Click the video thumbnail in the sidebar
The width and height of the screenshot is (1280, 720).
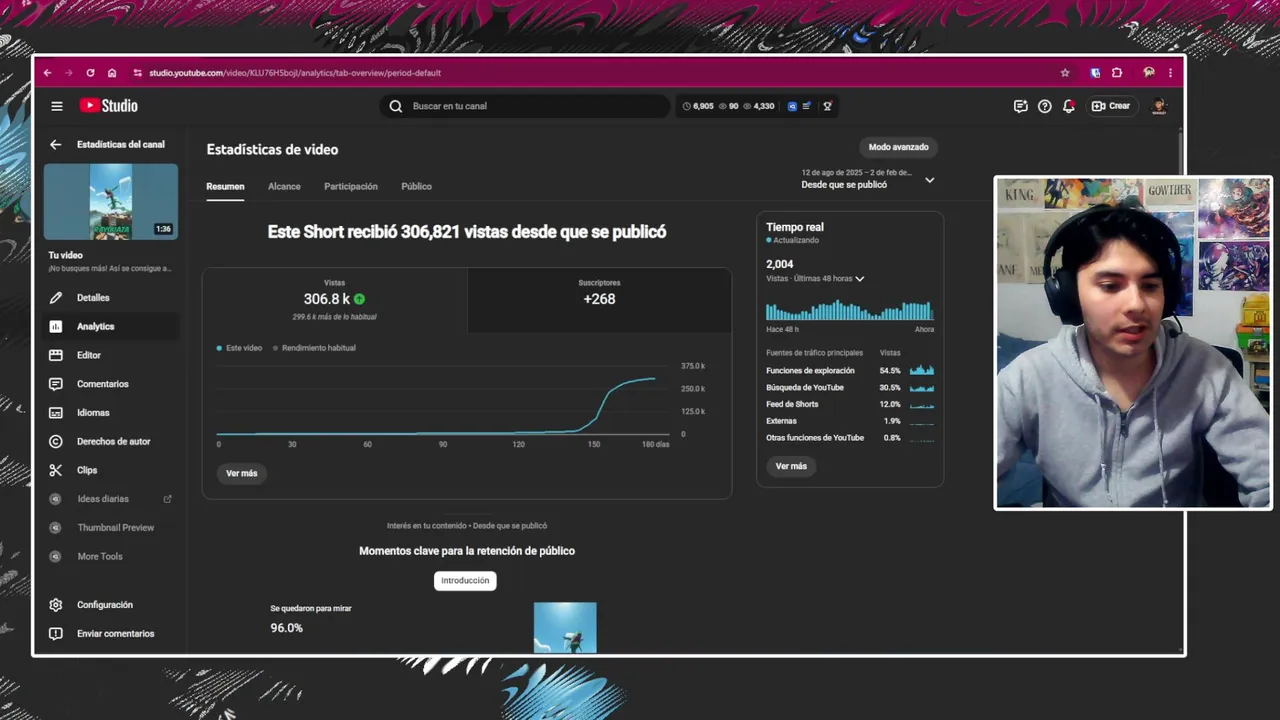[x=111, y=202]
